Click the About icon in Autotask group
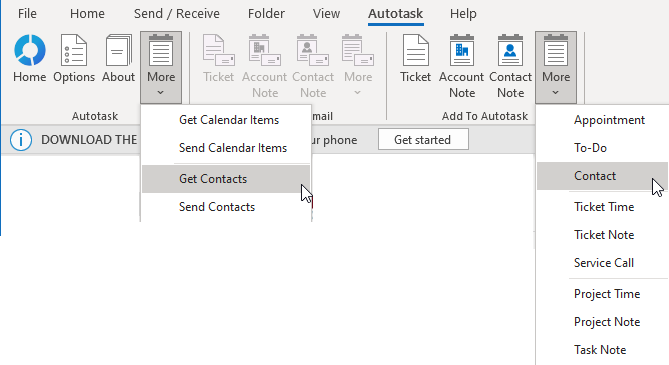Image resolution: width=669 pixels, height=365 pixels. (118, 50)
